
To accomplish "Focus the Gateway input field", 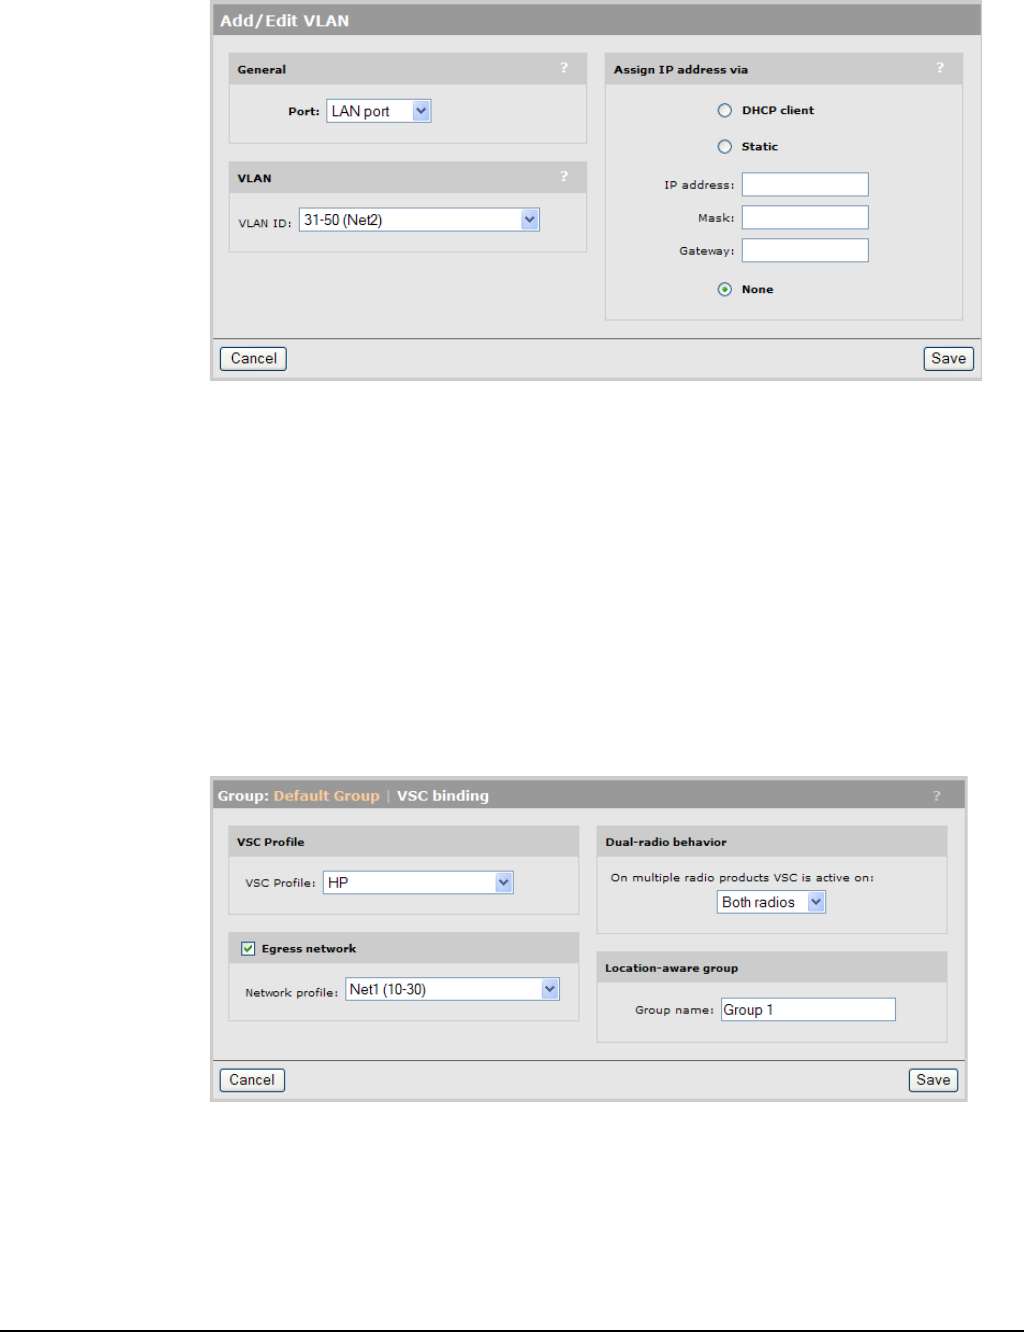I will click(x=805, y=251).
